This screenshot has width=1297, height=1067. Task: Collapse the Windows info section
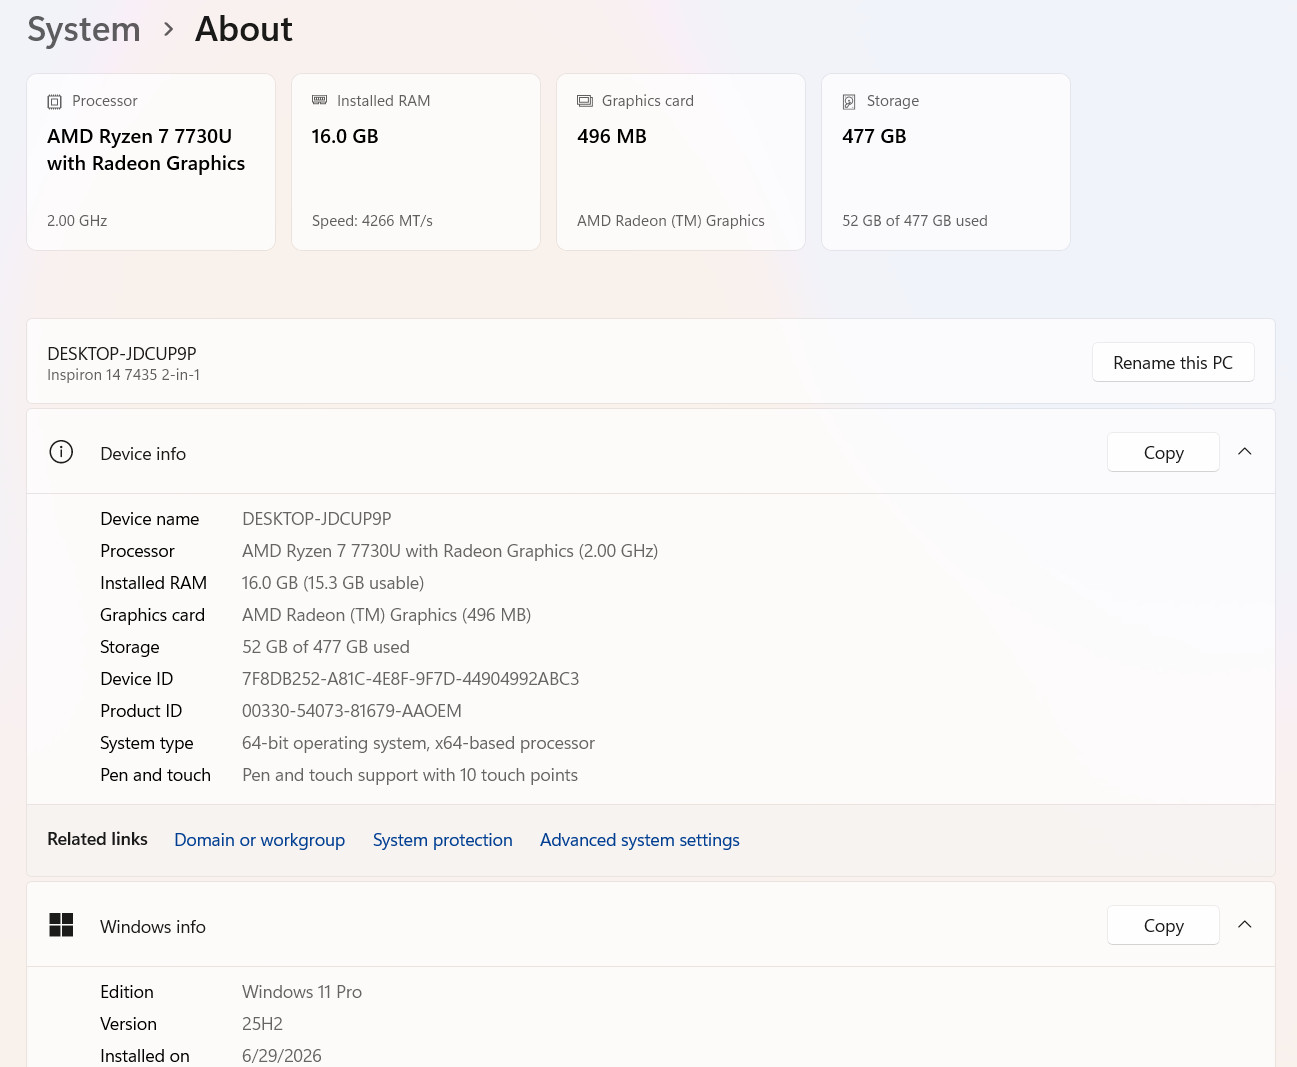(1245, 925)
